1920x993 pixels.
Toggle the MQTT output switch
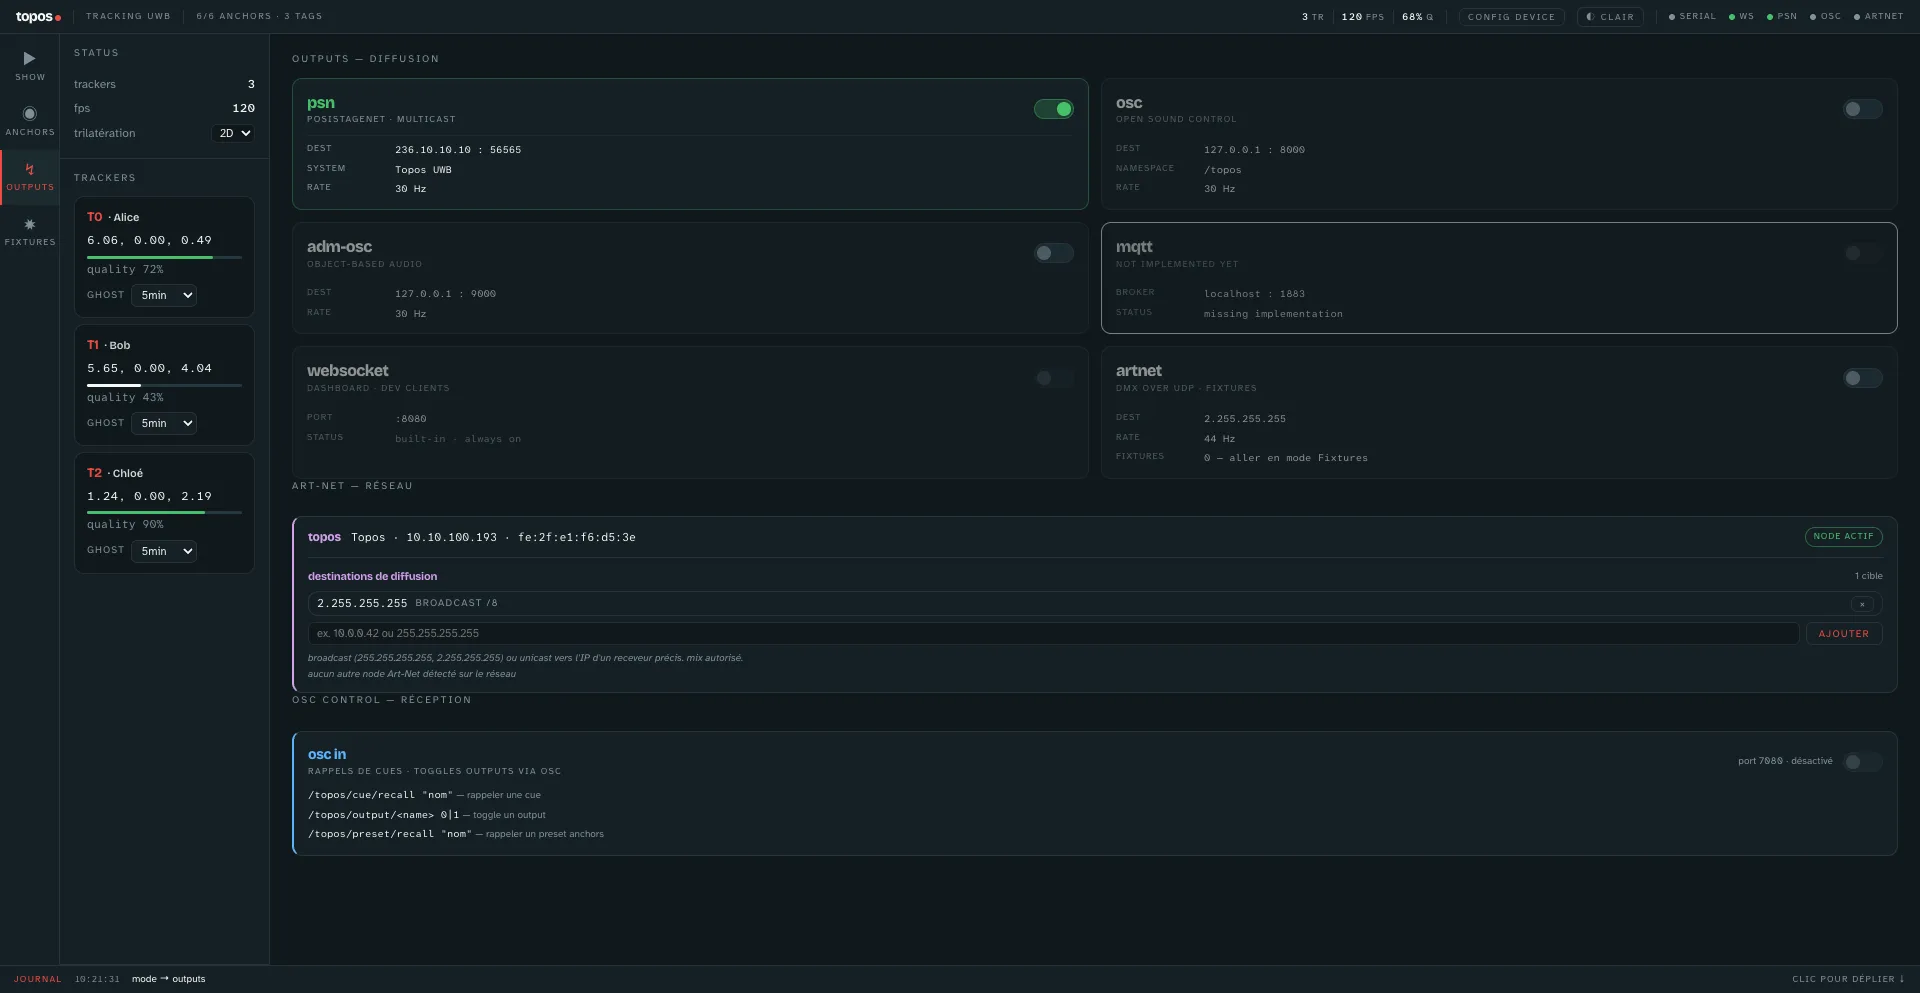pyautogui.click(x=1863, y=253)
